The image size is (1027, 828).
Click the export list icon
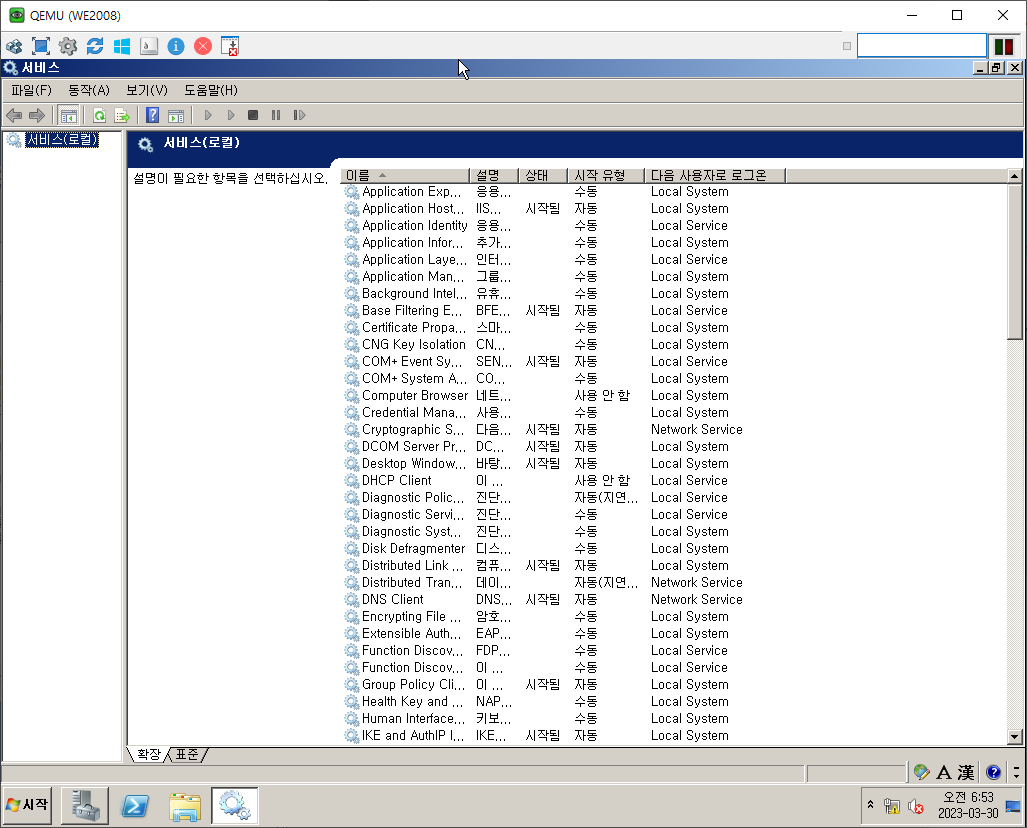pos(122,115)
